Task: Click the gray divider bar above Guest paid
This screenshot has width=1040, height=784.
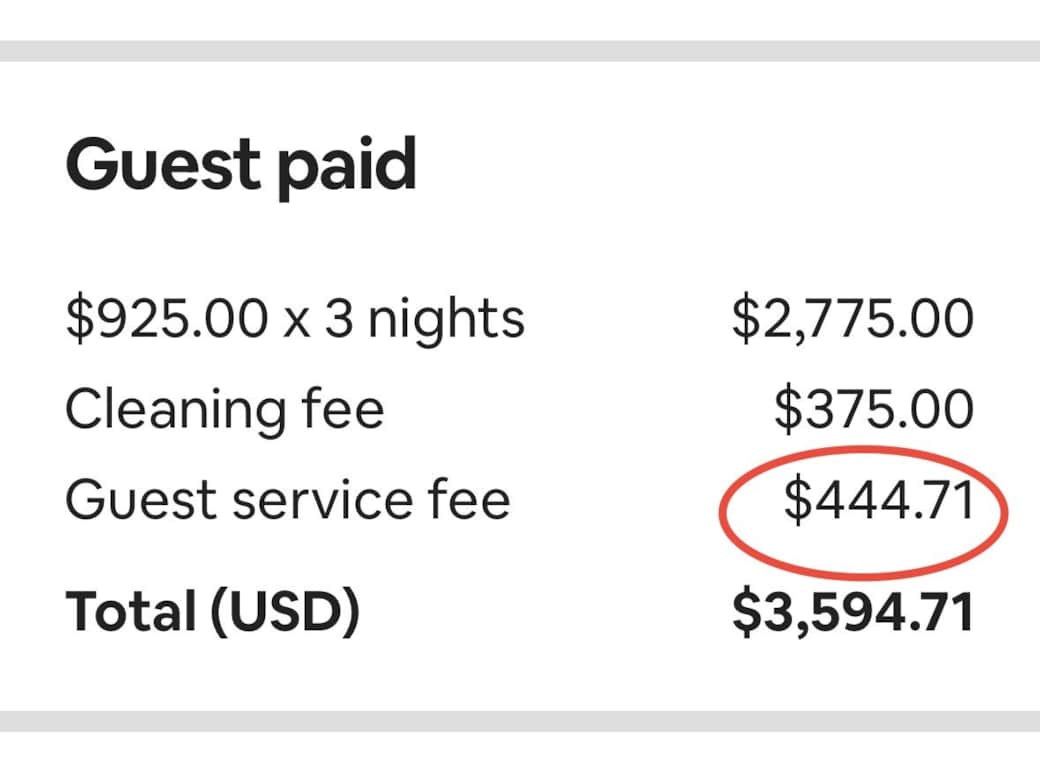Action: click(520, 51)
